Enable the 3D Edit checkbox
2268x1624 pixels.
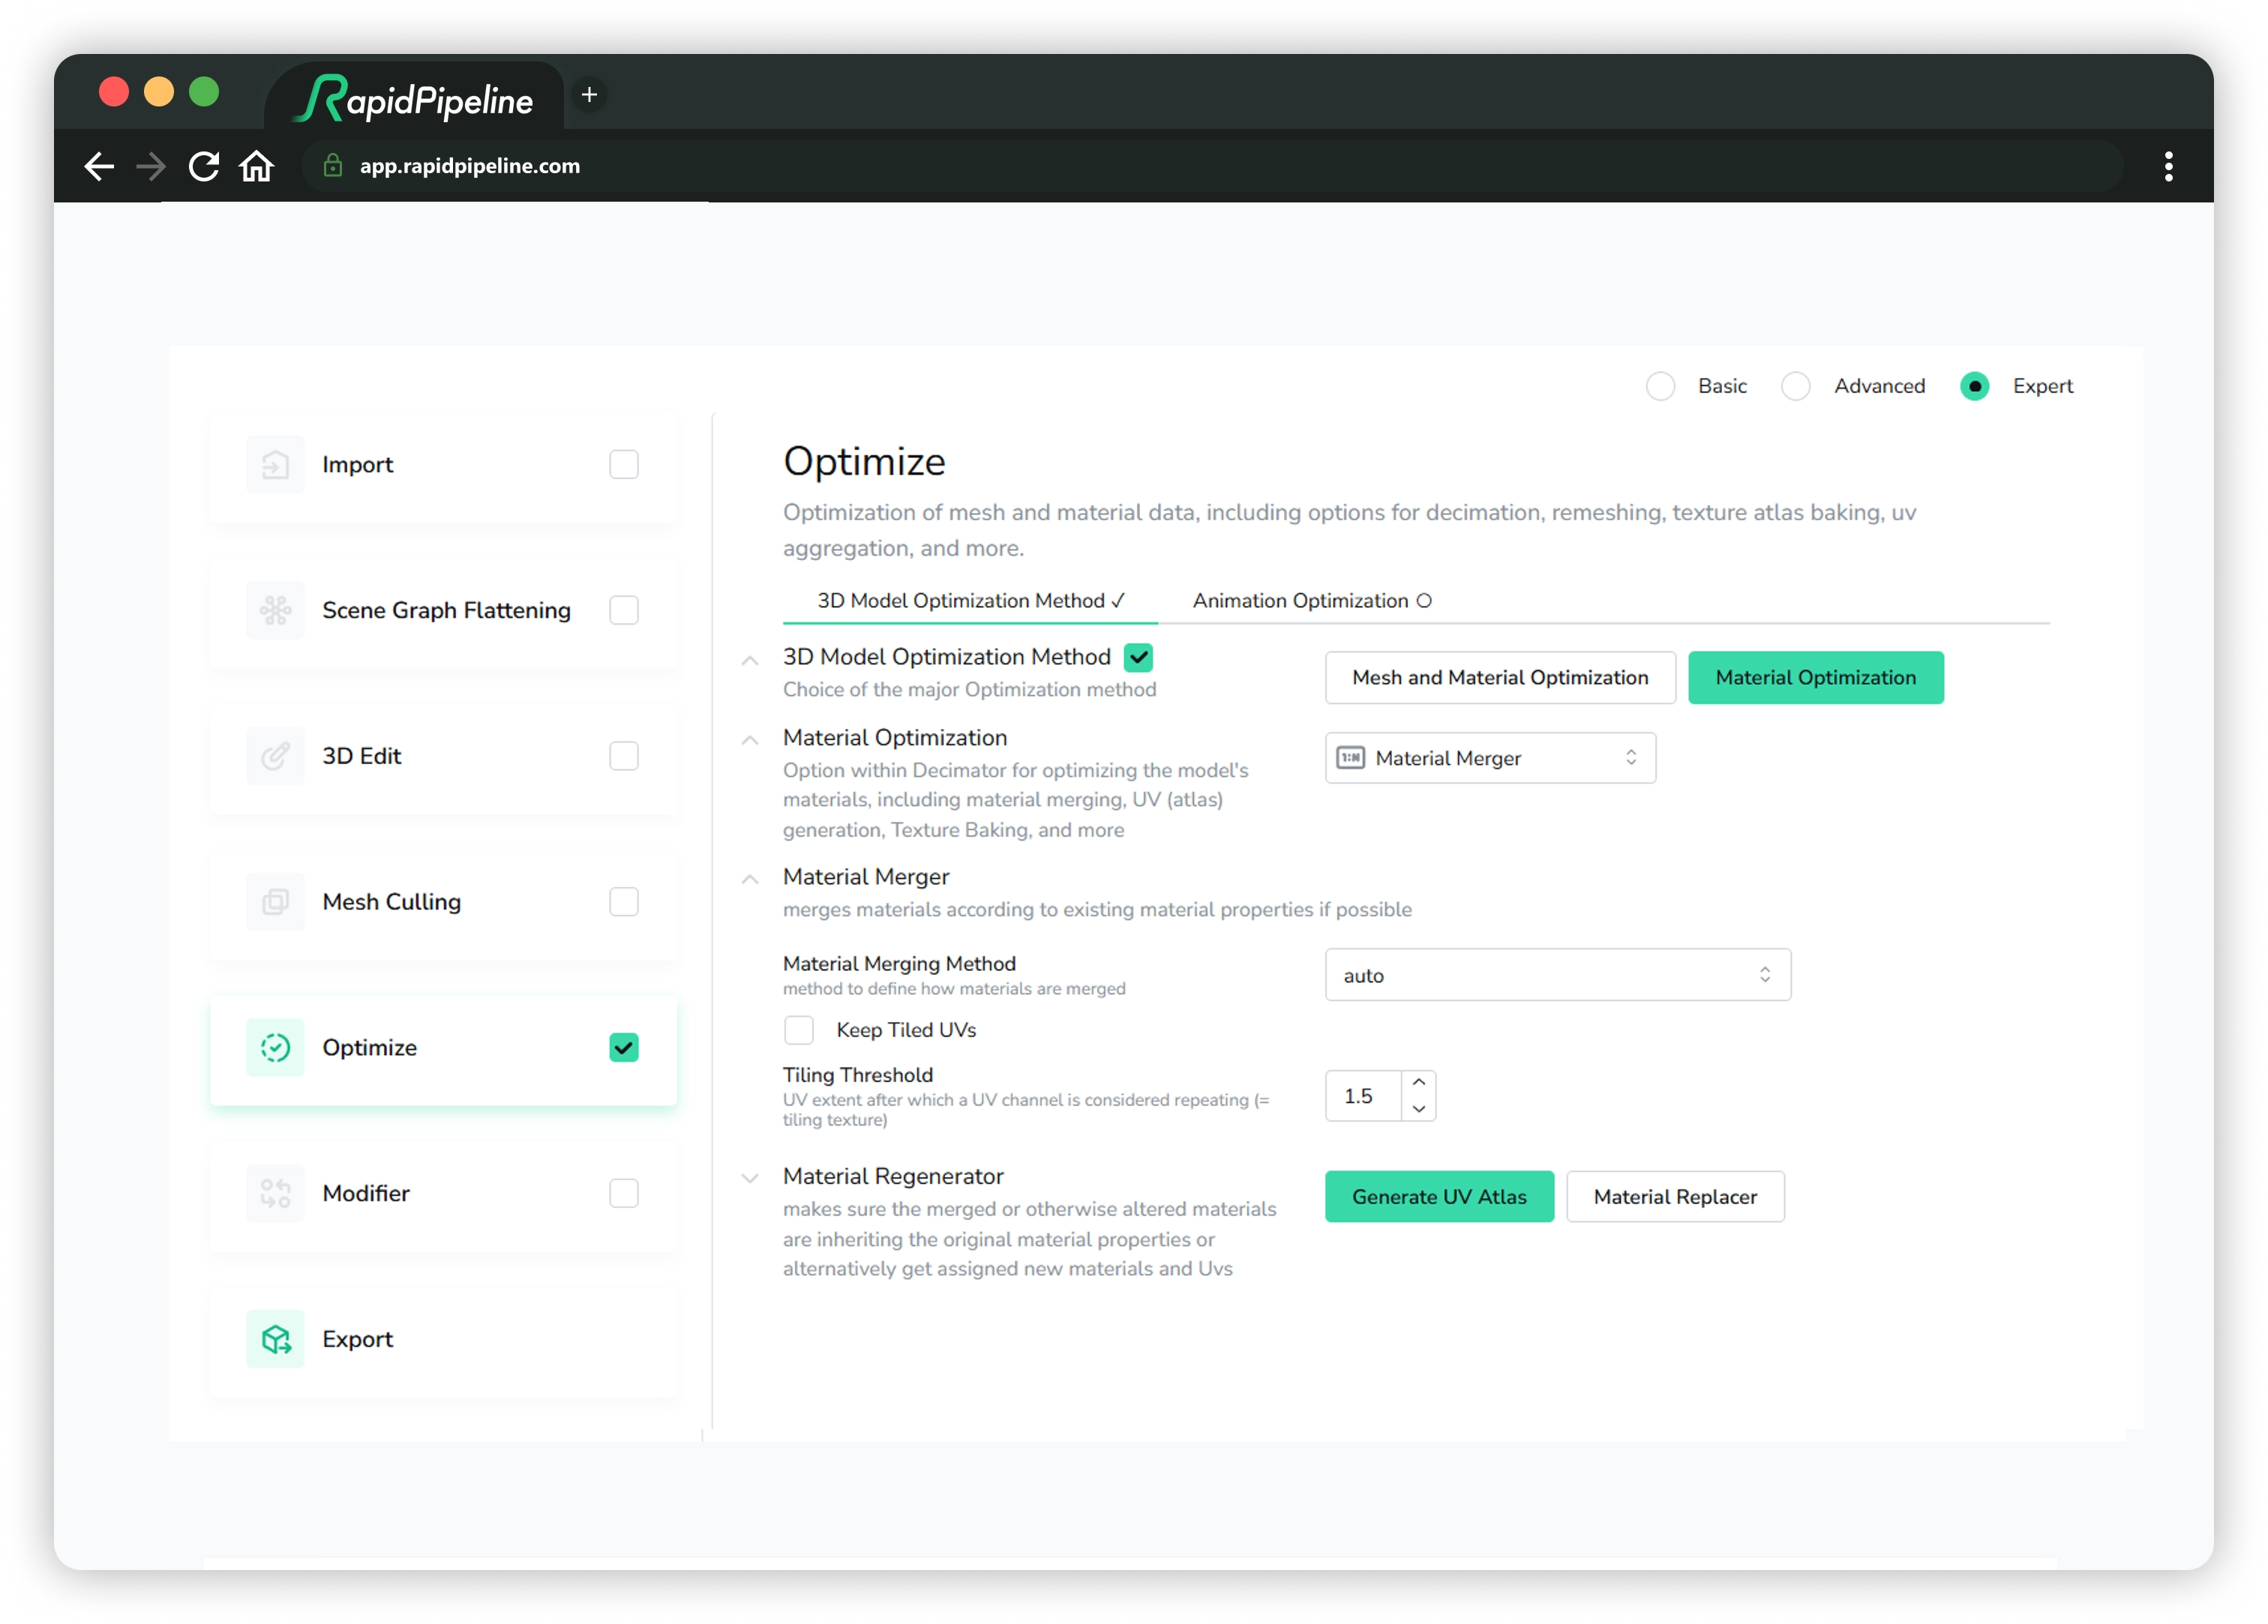click(x=624, y=756)
